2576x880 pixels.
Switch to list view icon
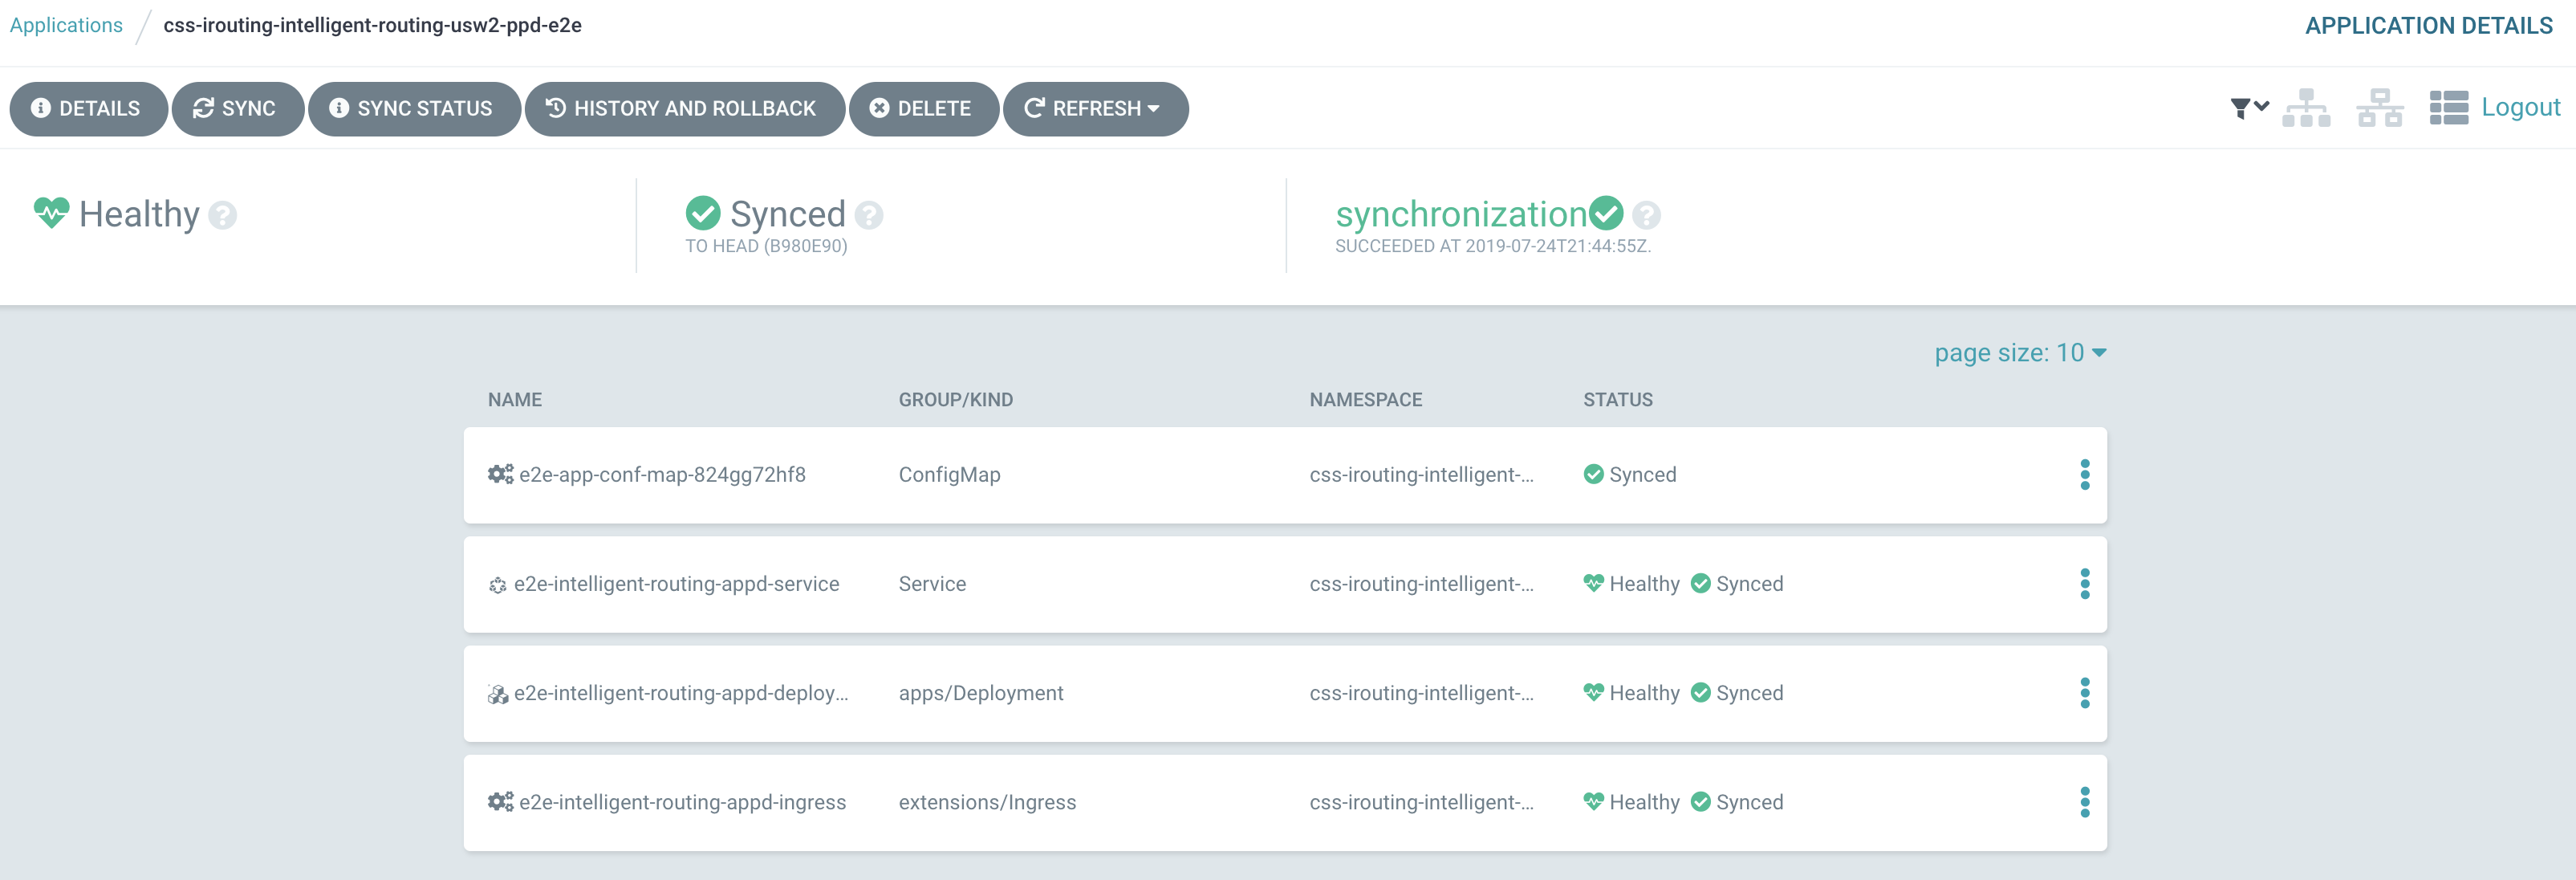pyautogui.click(x=2450, y=107)
